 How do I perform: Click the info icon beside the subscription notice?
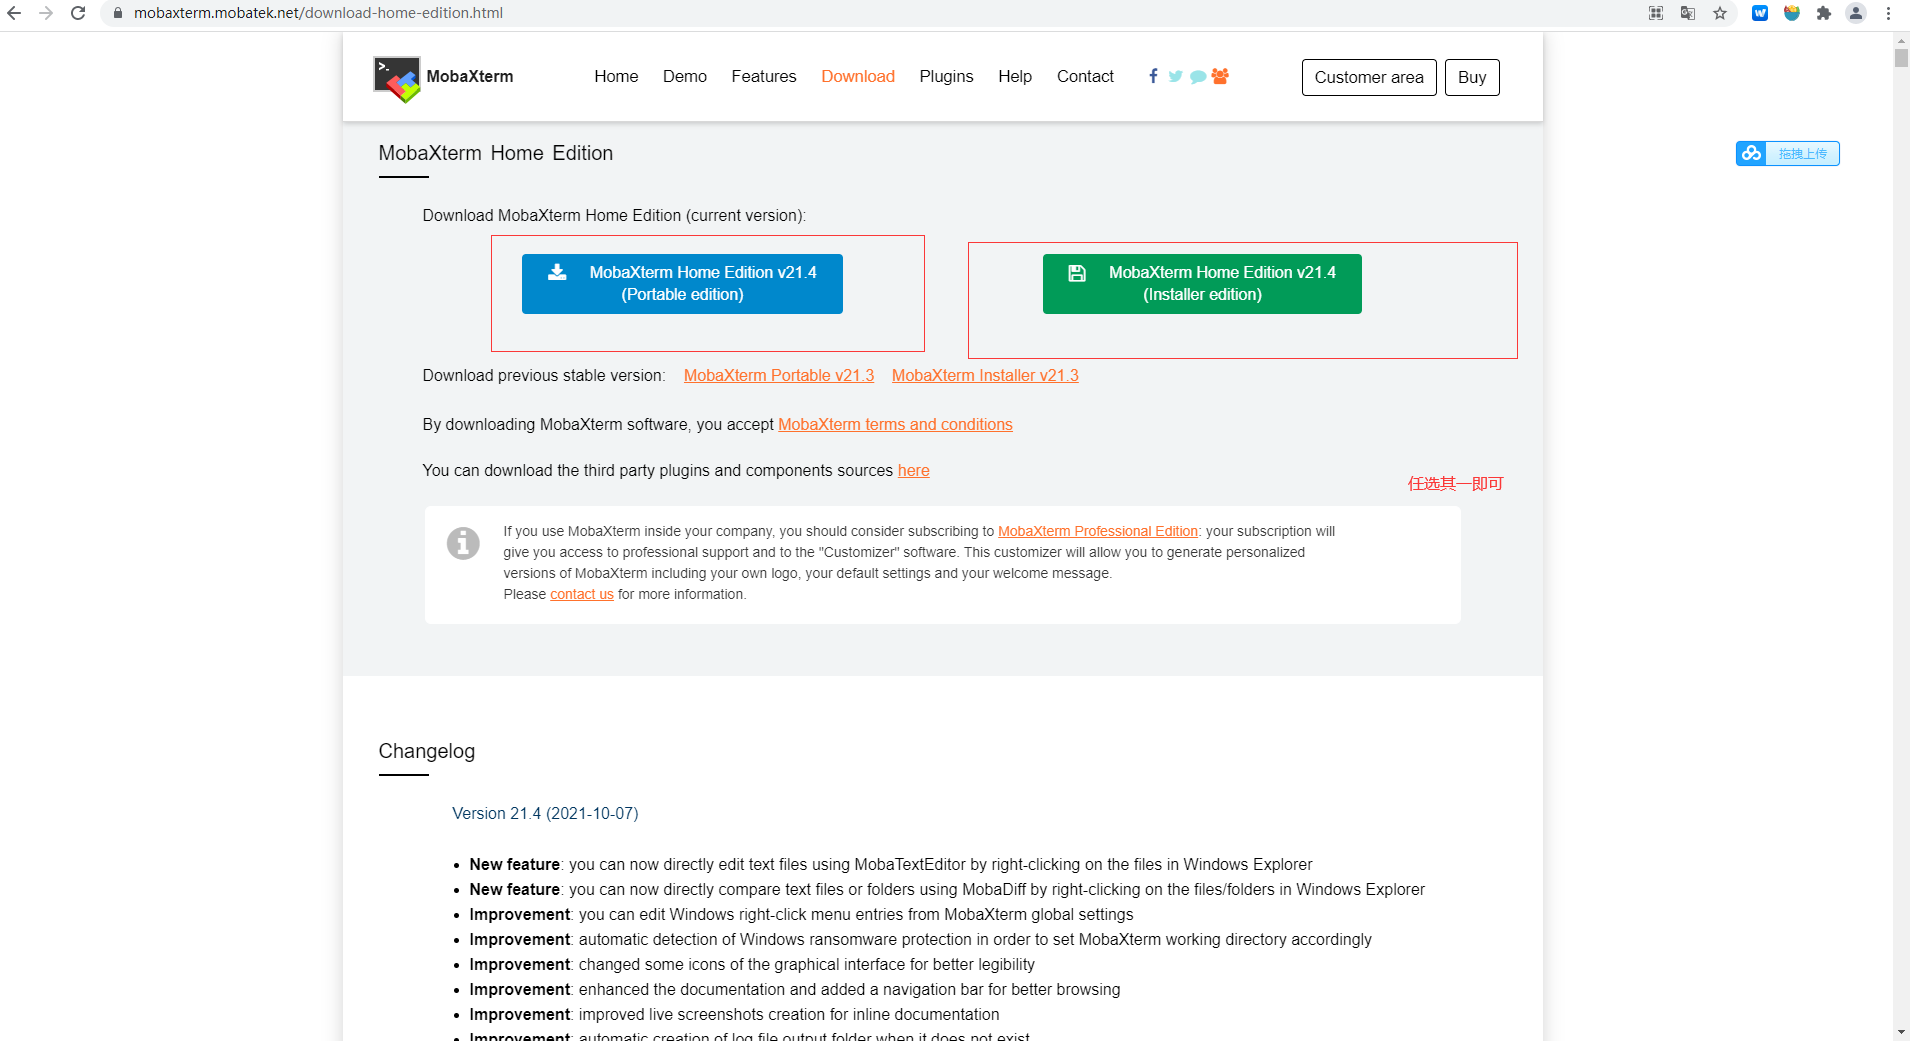[x=462, y=544]
